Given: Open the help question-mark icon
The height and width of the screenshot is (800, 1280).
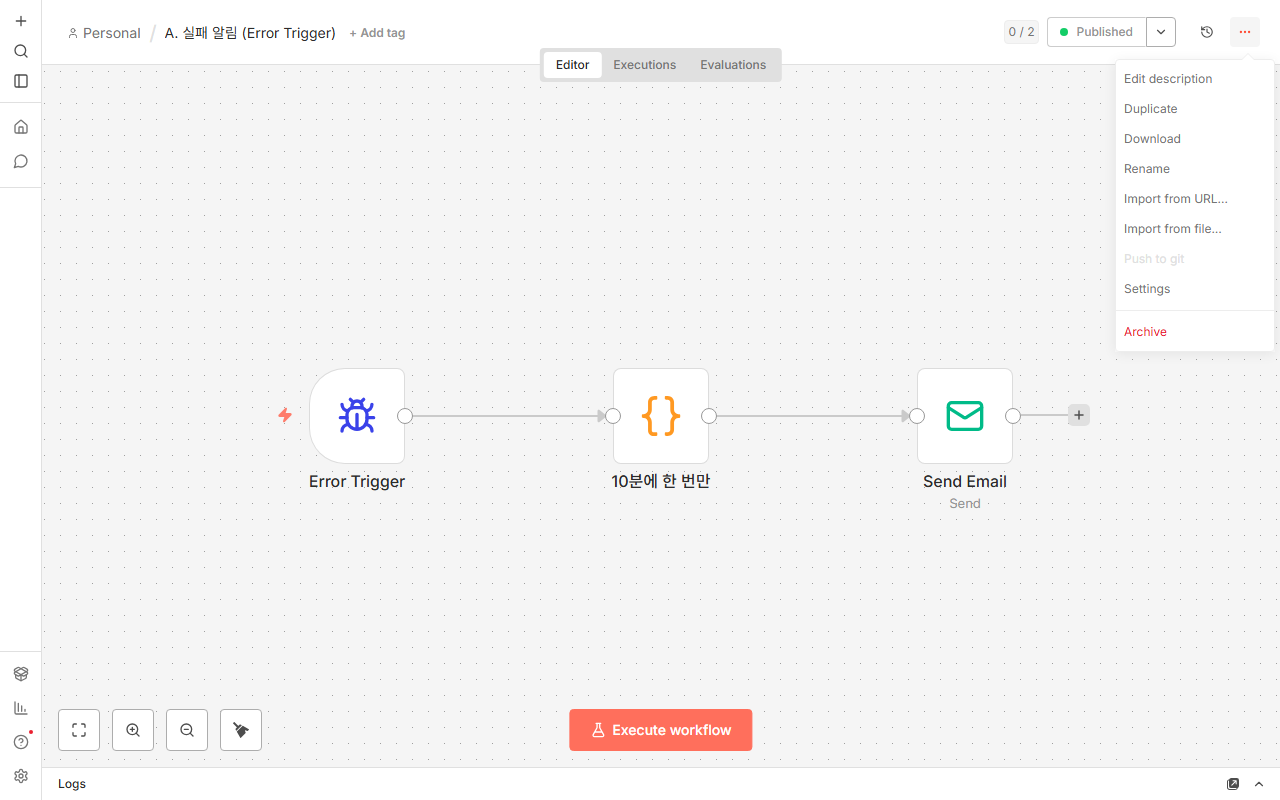Looking at the screenshot, I should pos(21,742).
